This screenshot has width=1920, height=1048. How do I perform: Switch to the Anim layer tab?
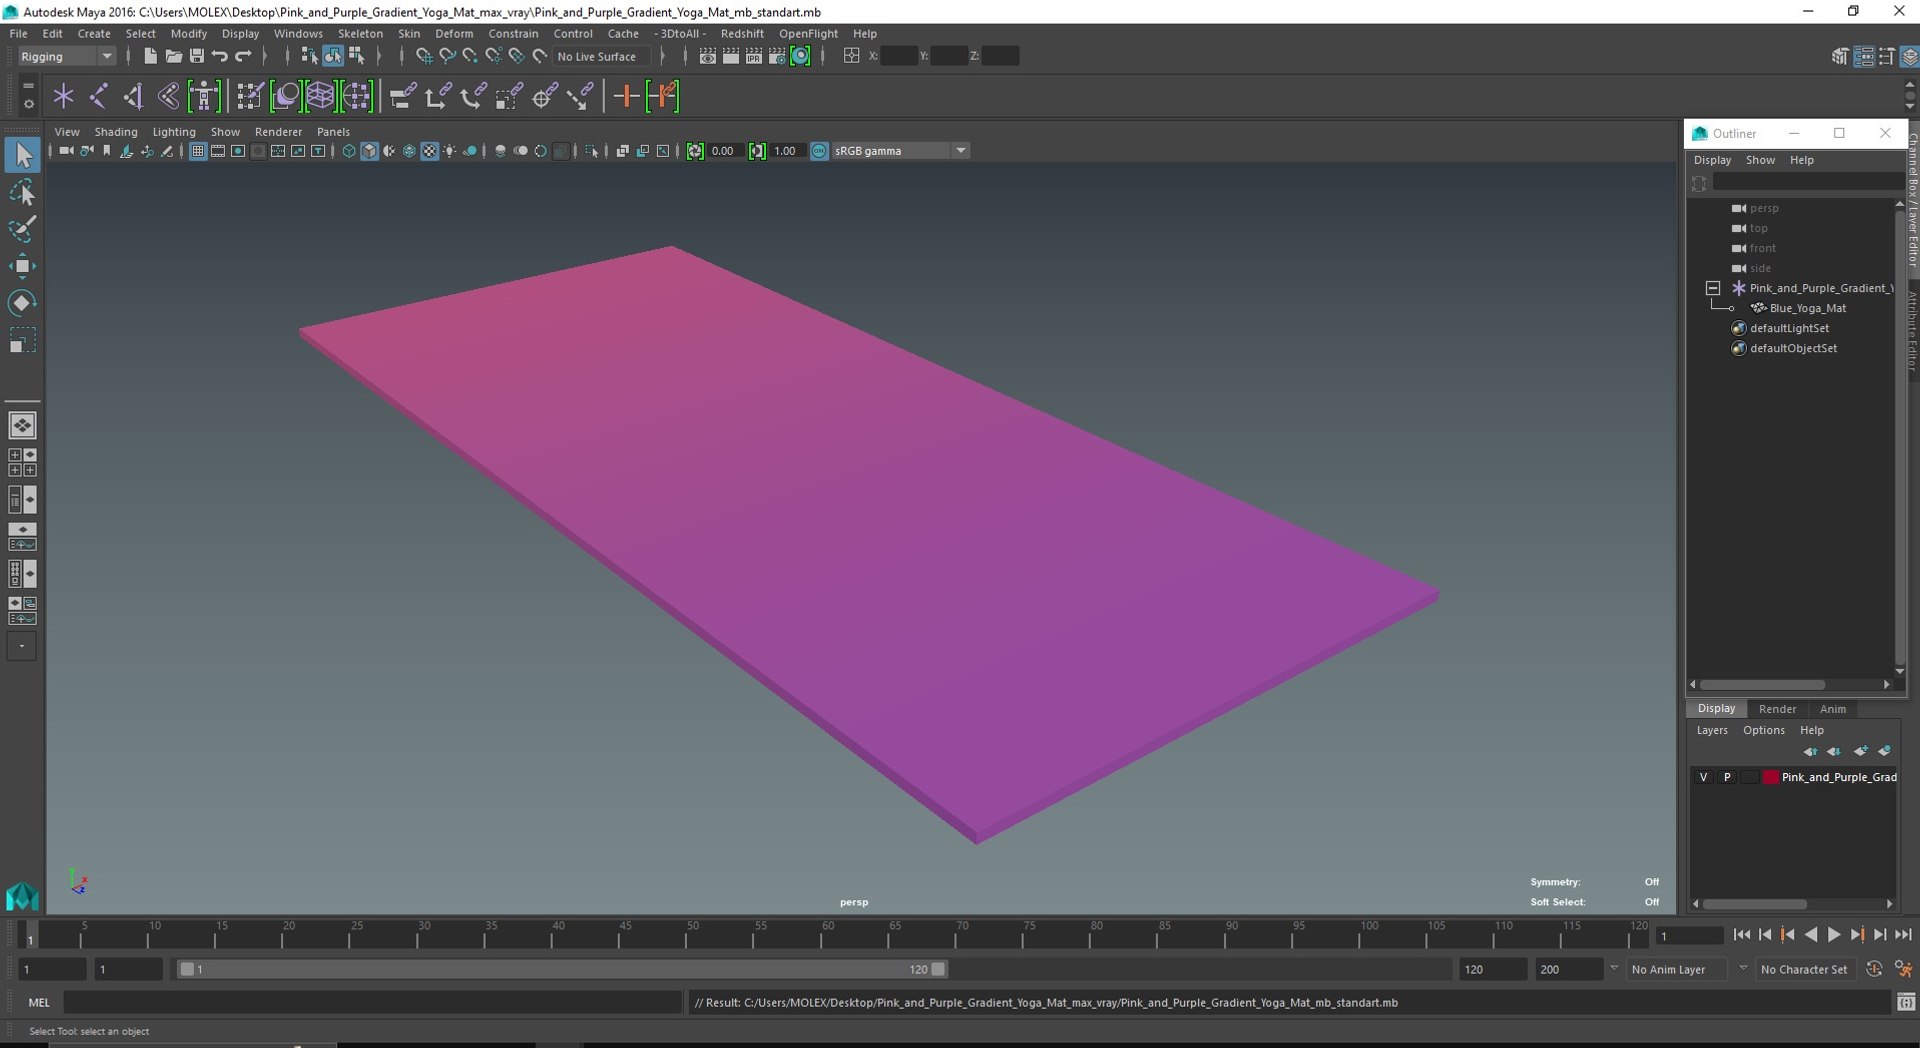coord(1833,709)
